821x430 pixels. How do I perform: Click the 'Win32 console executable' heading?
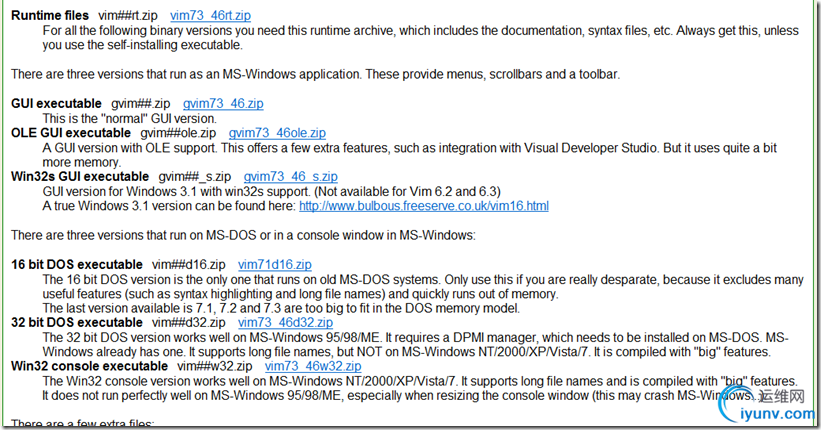[x=90, y=366]
